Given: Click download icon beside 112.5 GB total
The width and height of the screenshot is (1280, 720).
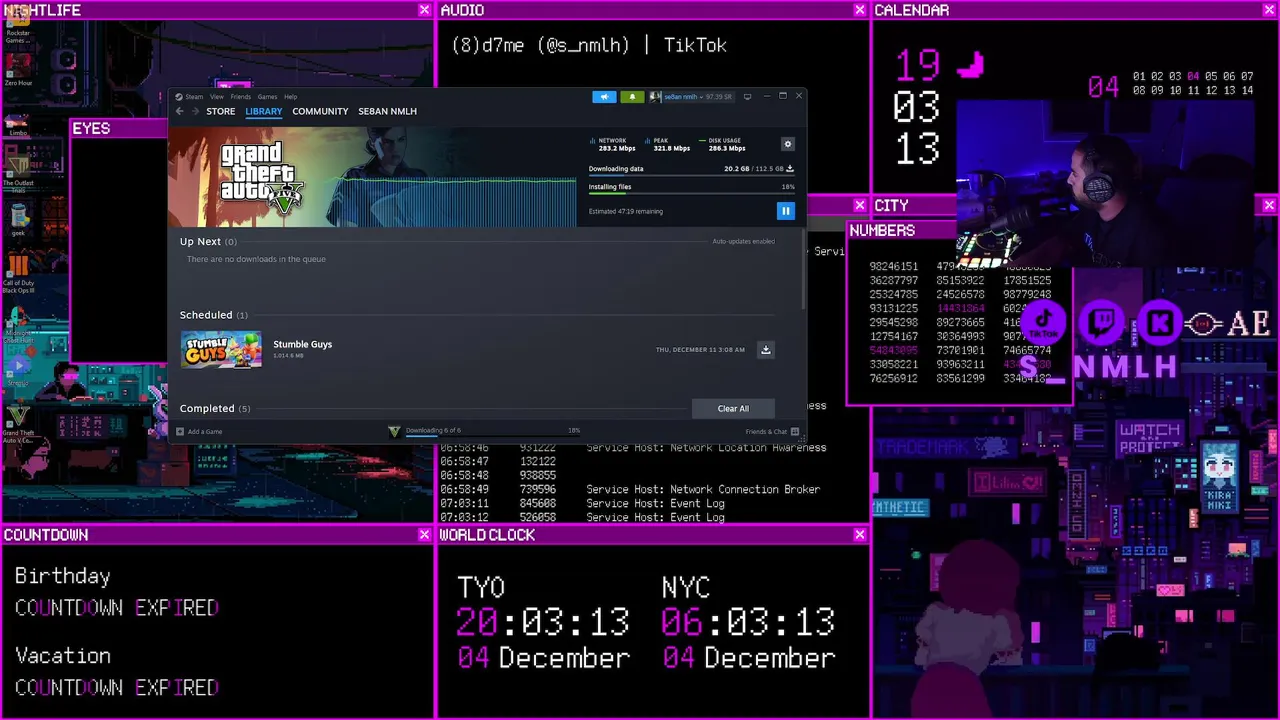Looking at the screenshot, I should tap(790, 169).
